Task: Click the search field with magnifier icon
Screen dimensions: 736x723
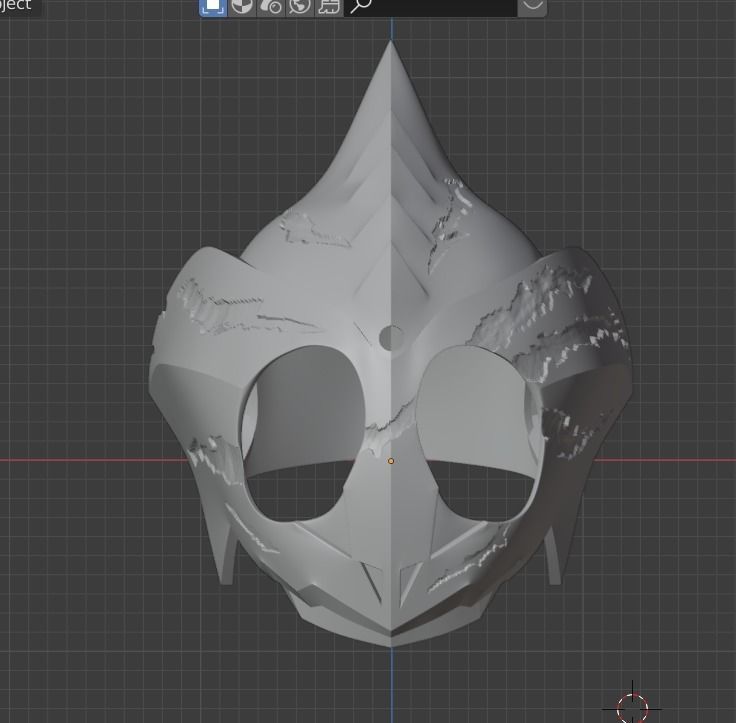Action: pyautogui.click(x=430, y=7)
